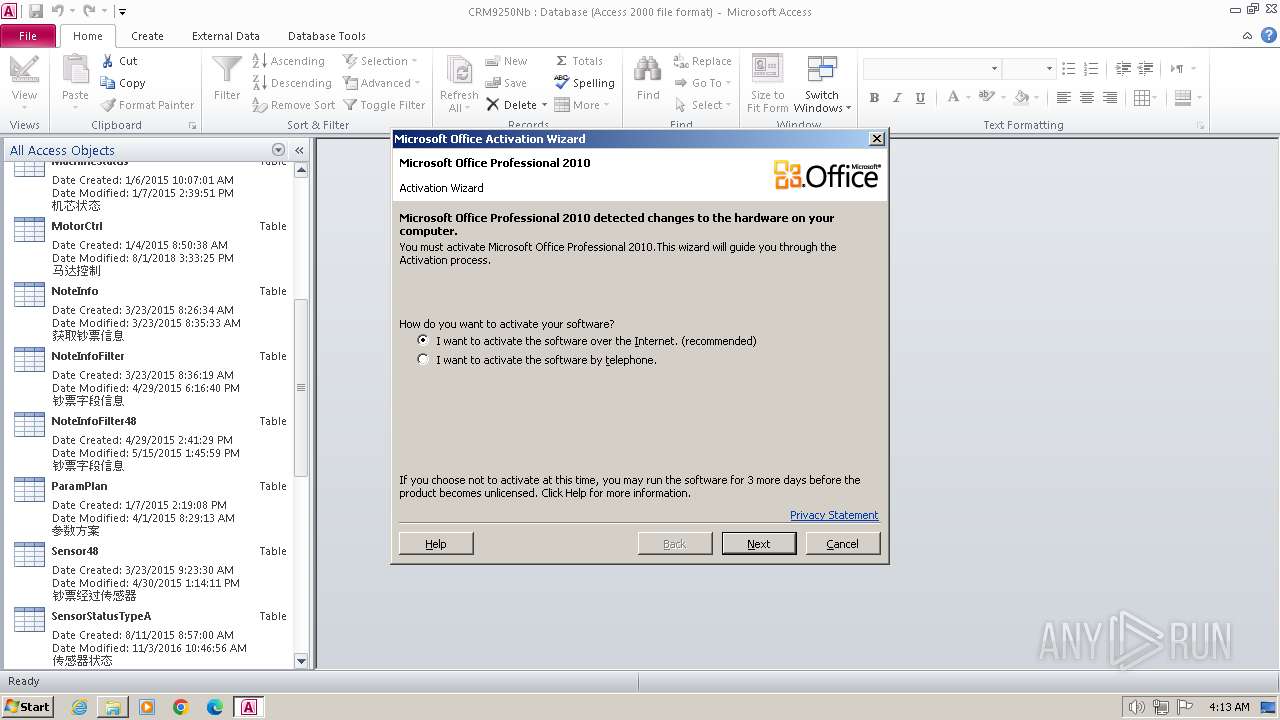Select the NoteInfo table
The height and width of the screenshot is (720, 1280).
[150, 310]
